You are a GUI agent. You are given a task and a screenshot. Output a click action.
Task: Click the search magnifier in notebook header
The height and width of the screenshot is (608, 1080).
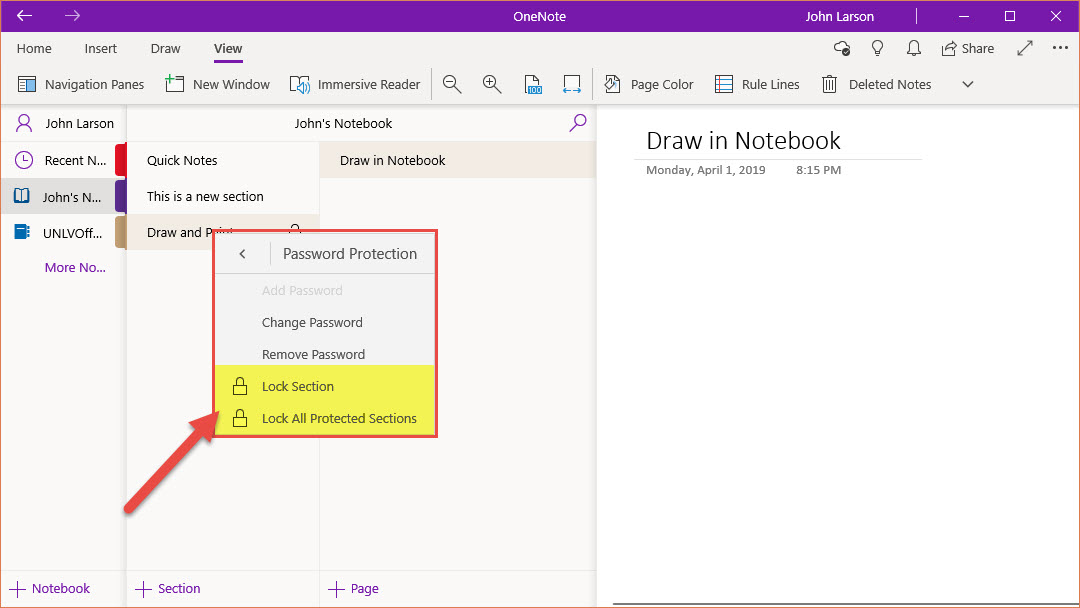(x=578, y=123)
